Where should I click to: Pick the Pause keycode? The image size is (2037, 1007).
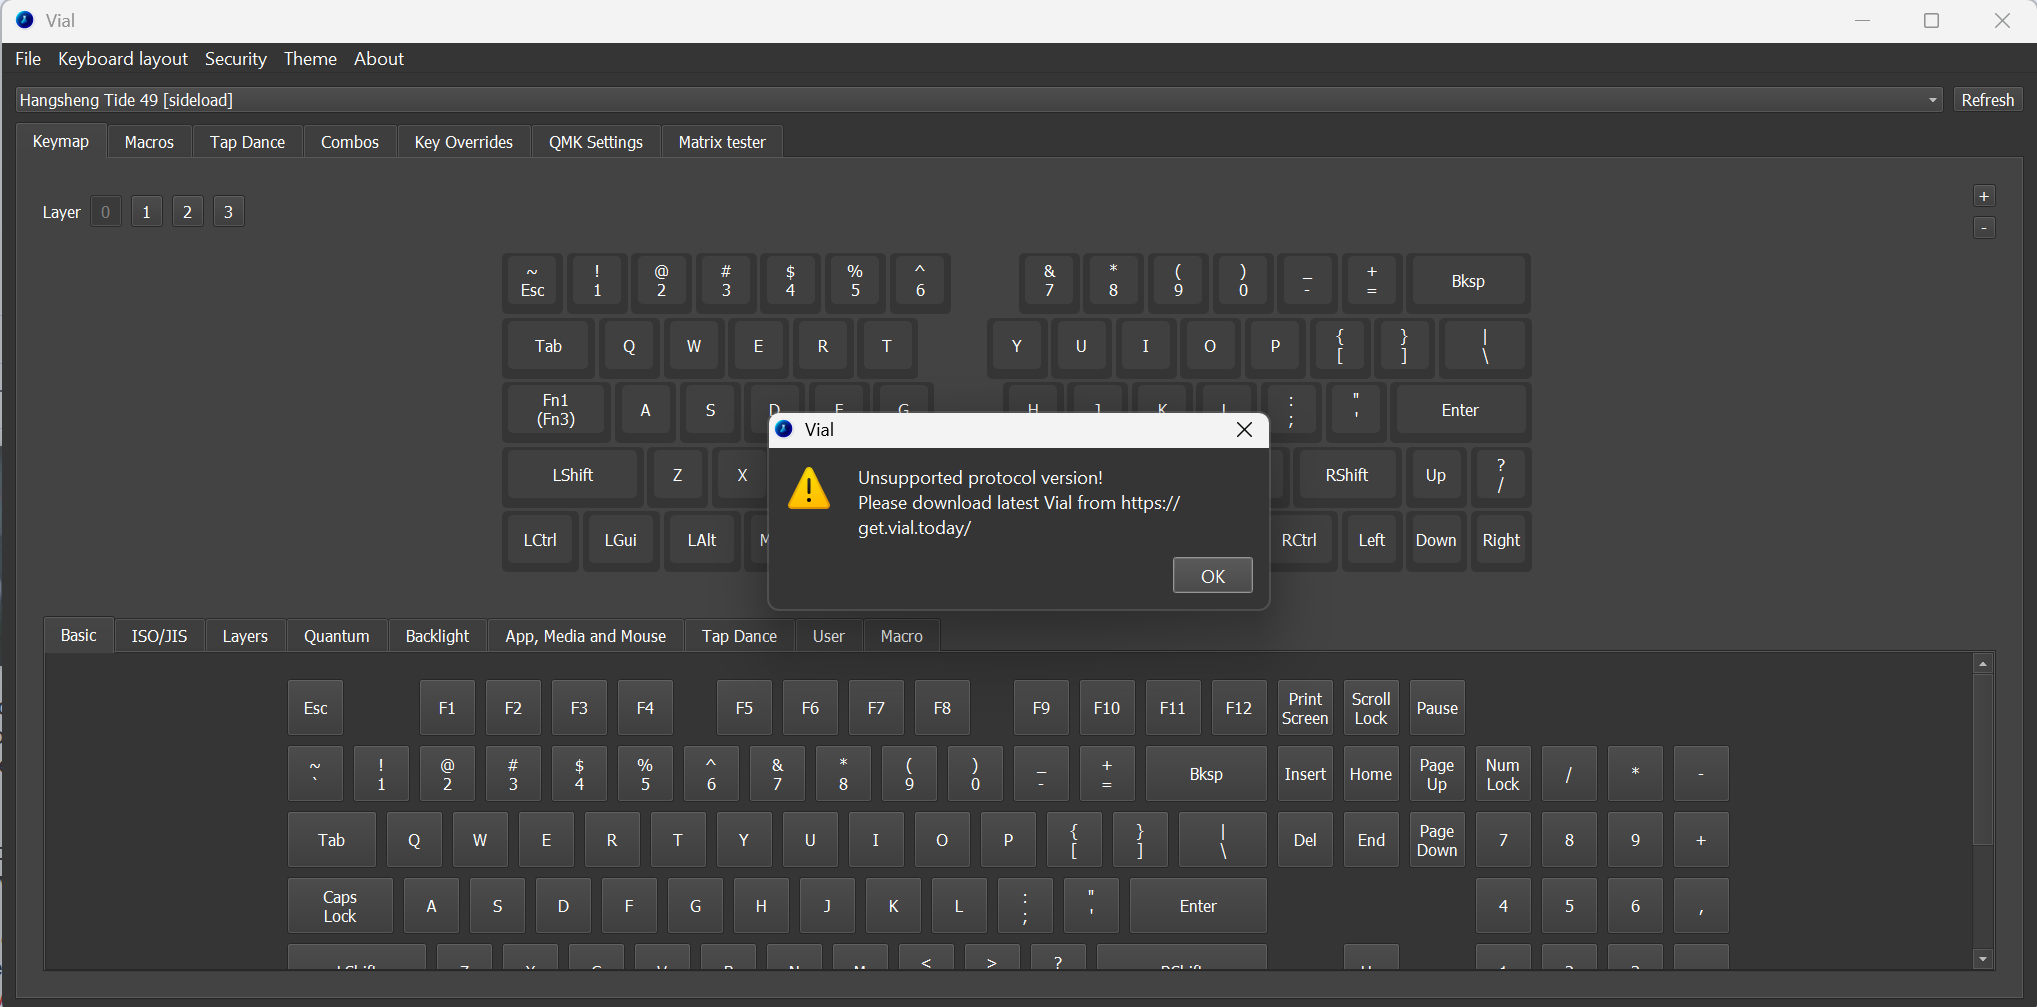click(1437, 708)
